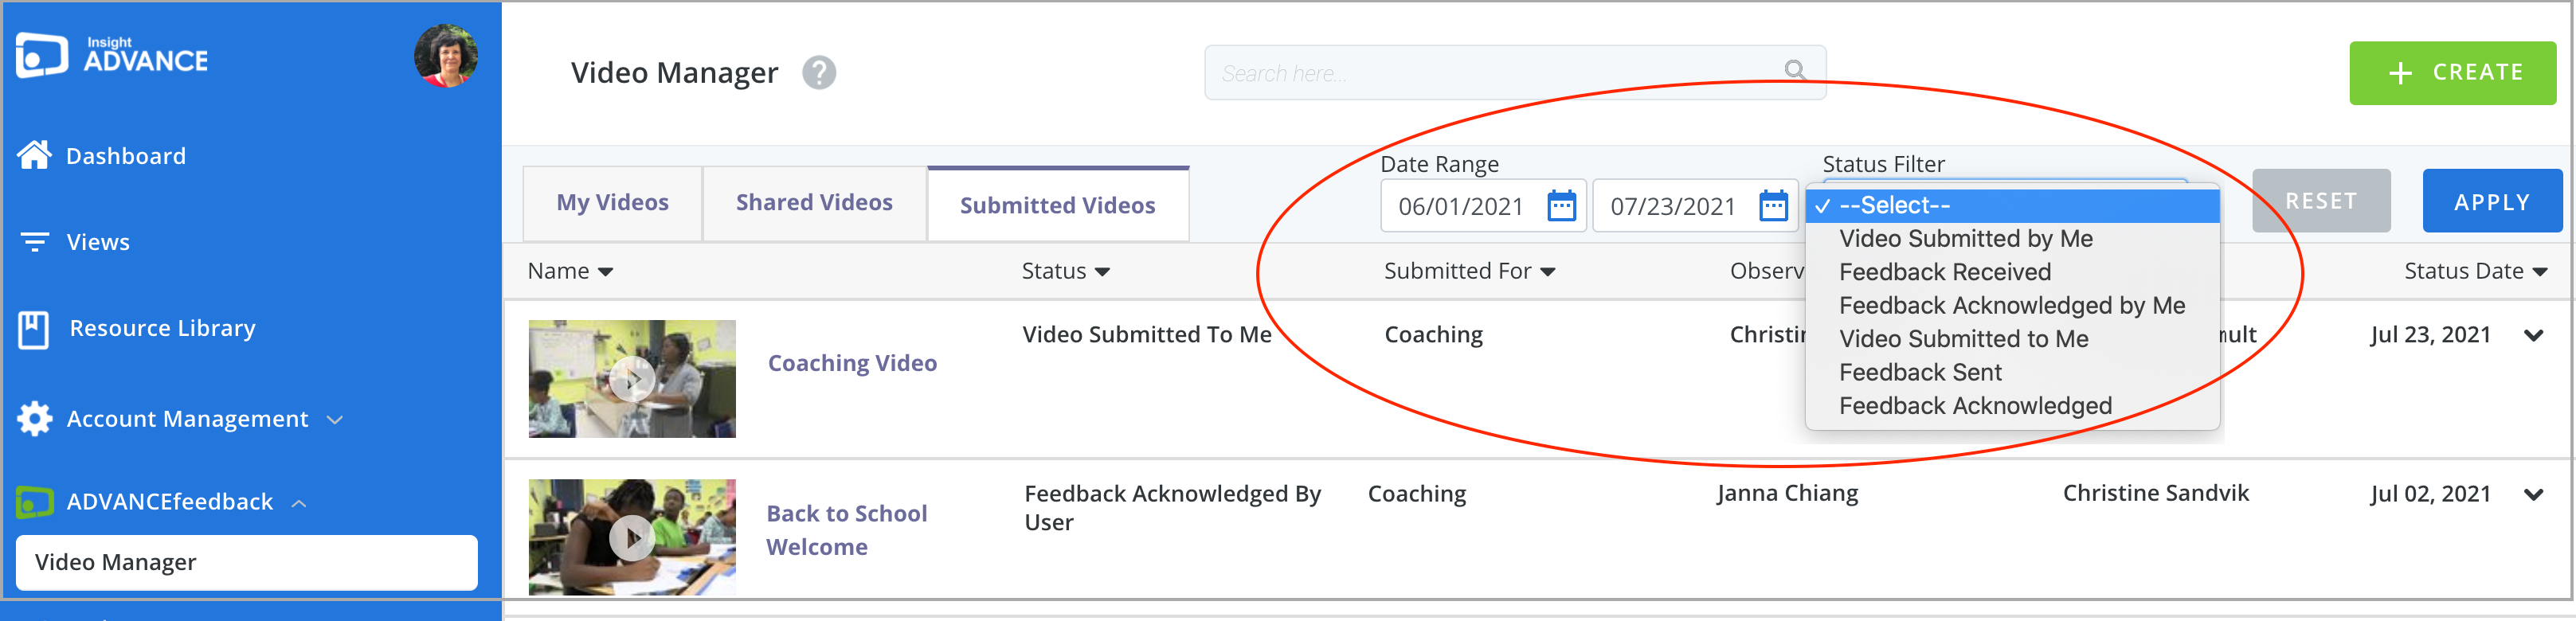Viewport: 2576px width, 621px height.
Task: Switch to the My Videos tab
Action: (x=612, y=203)
